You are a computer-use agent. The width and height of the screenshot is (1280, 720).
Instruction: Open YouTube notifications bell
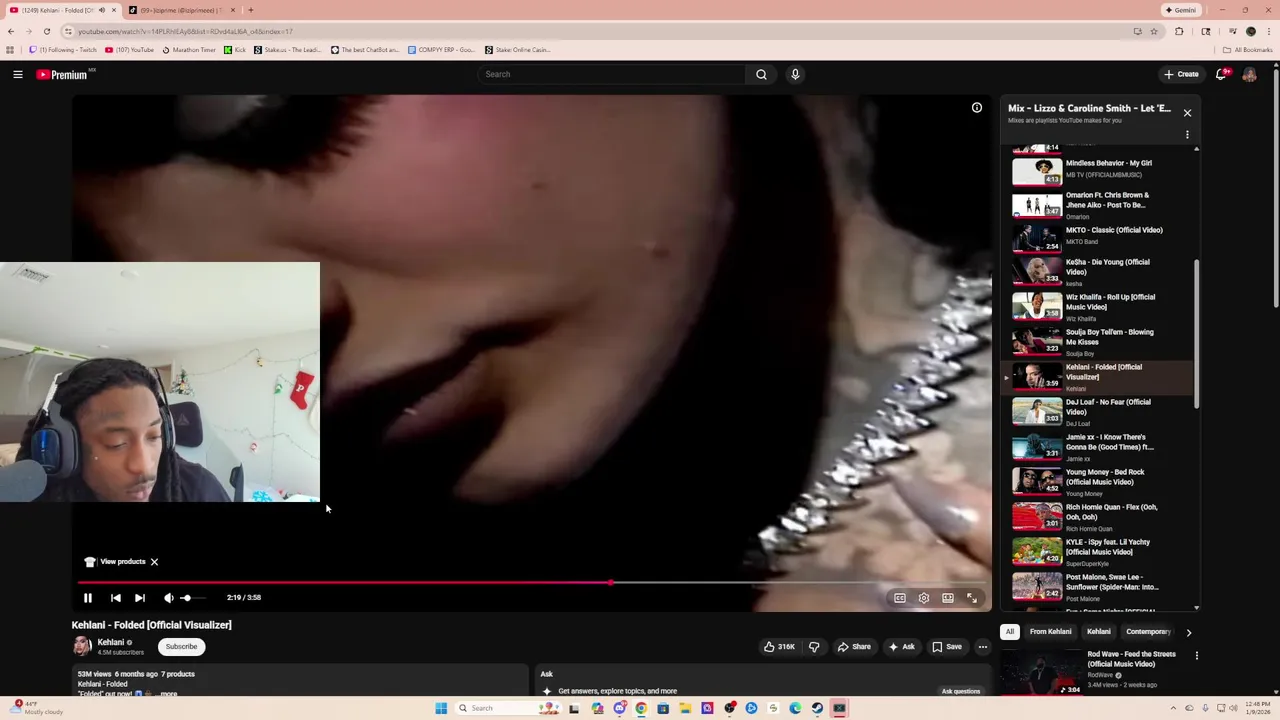1222,74
